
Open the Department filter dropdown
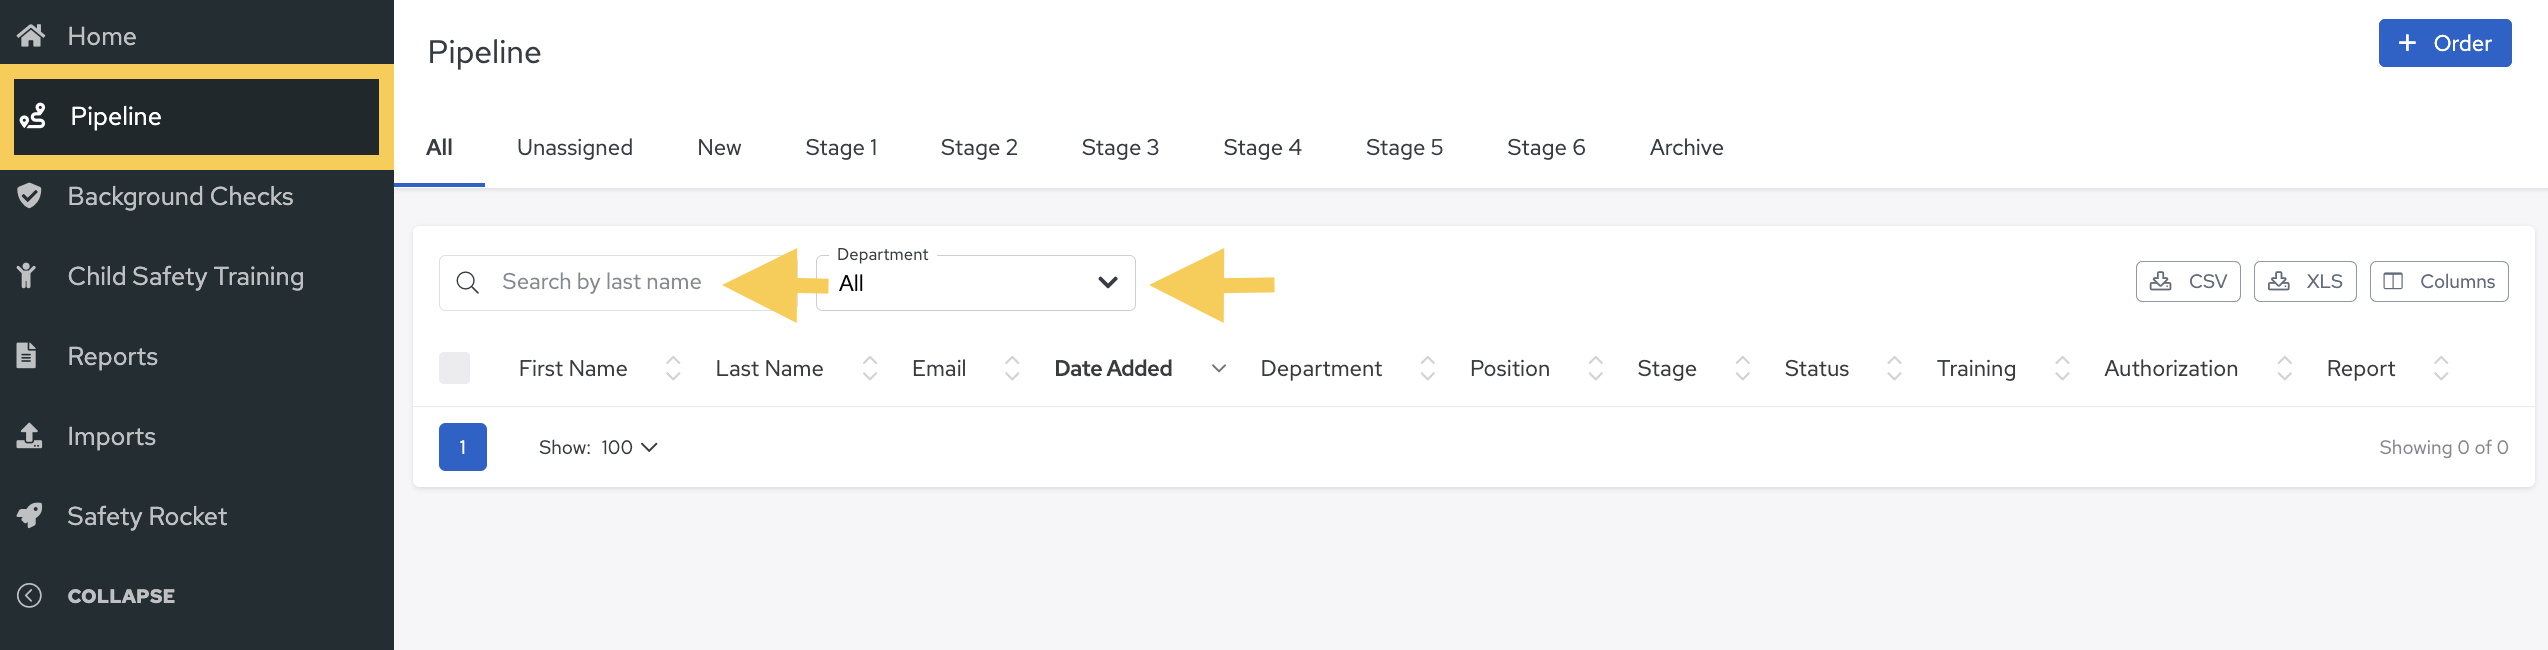976,283
